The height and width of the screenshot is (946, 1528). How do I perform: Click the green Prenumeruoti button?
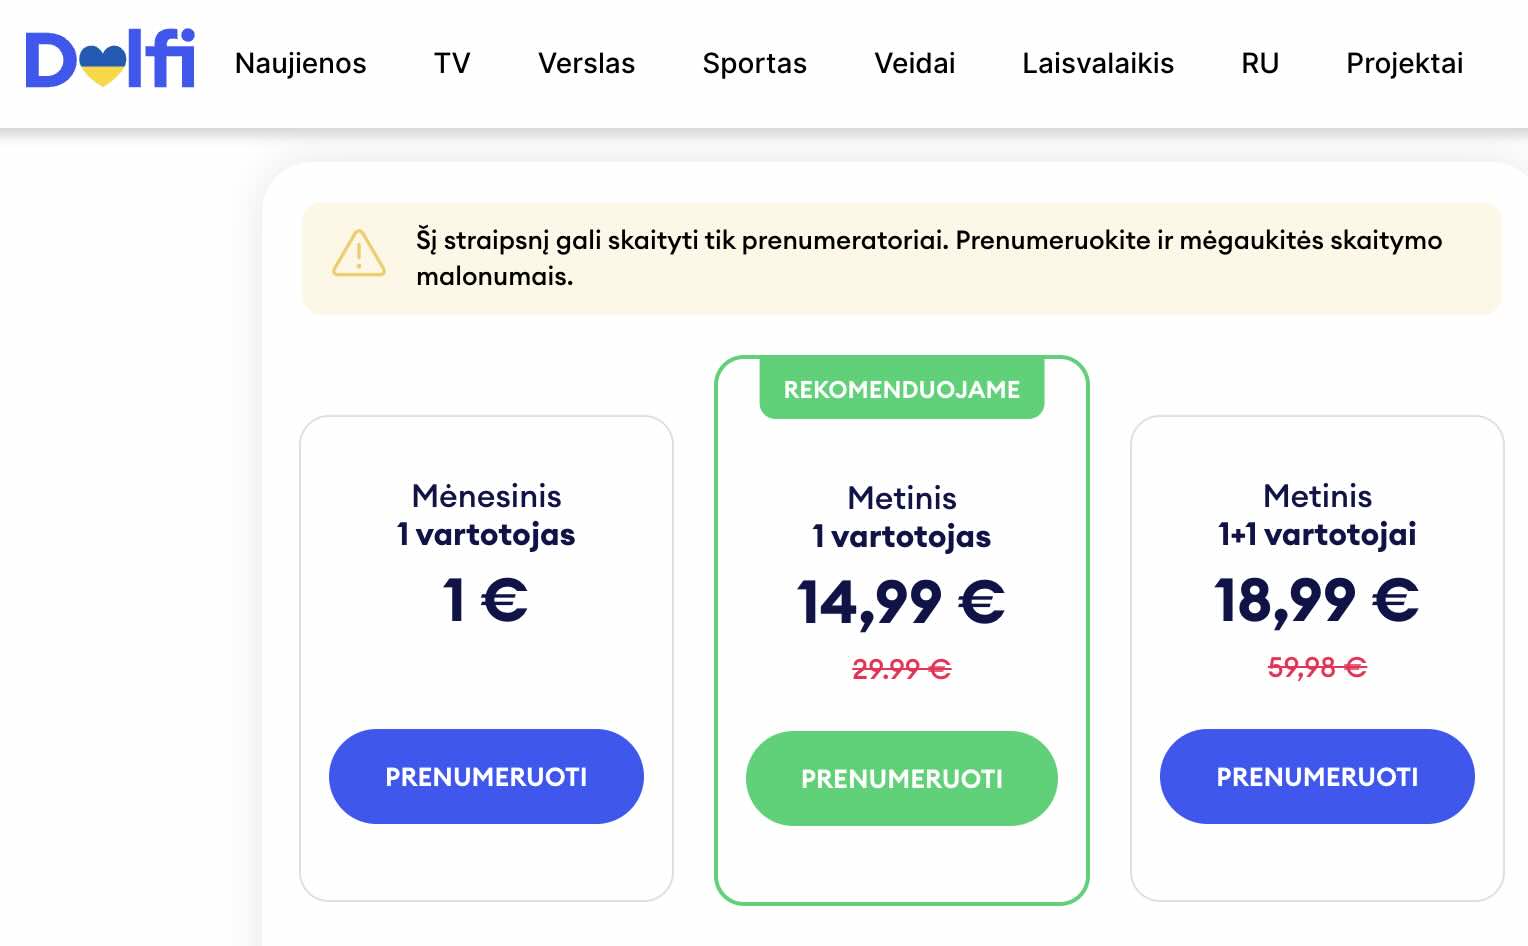901,778
